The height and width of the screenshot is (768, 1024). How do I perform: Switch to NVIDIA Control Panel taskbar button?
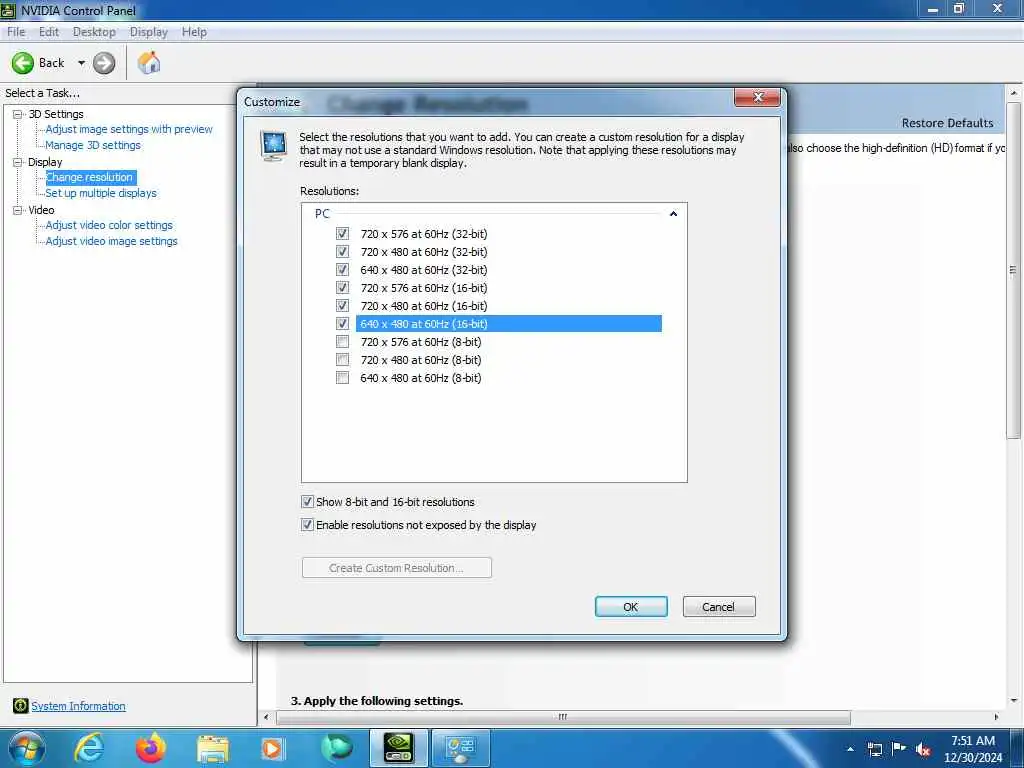click(x=398, y=748)
